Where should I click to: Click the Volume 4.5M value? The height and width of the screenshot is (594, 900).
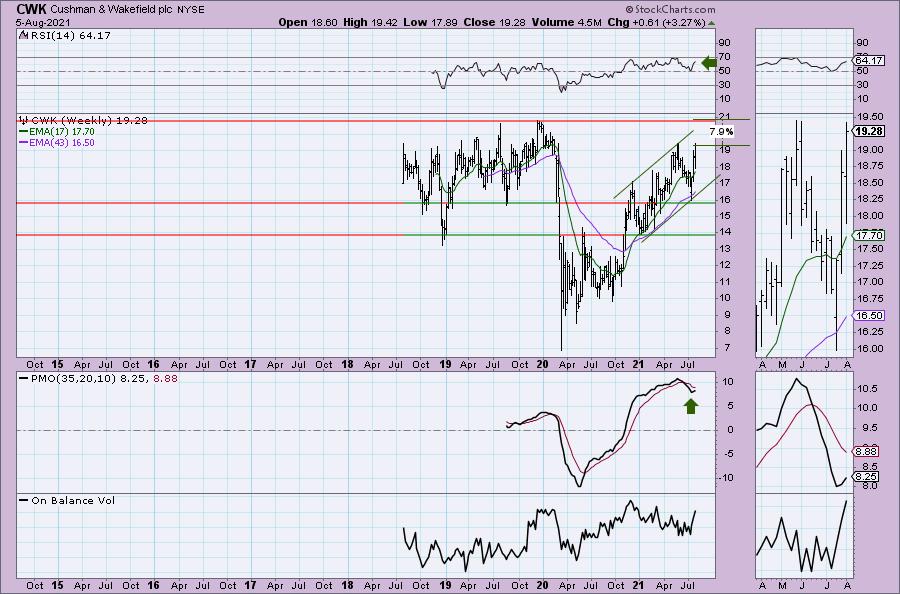[567, 22]
